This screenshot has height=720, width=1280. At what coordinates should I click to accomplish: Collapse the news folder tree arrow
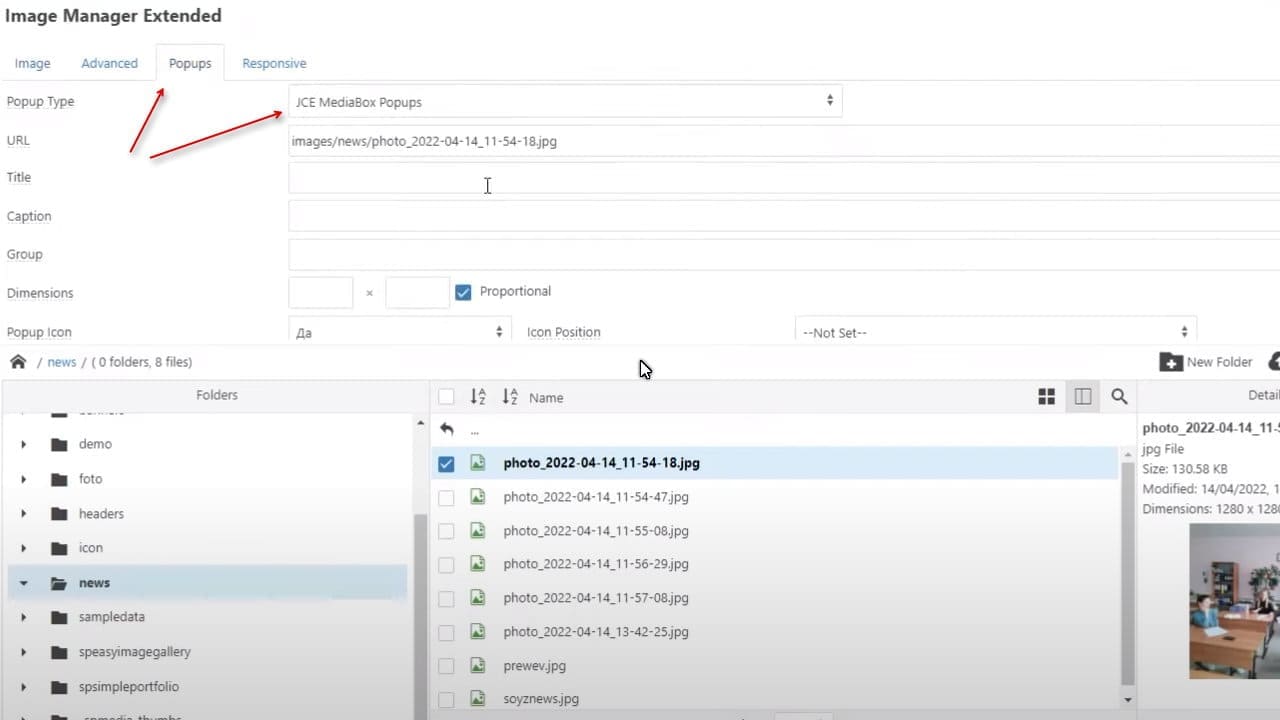(24, 583)
